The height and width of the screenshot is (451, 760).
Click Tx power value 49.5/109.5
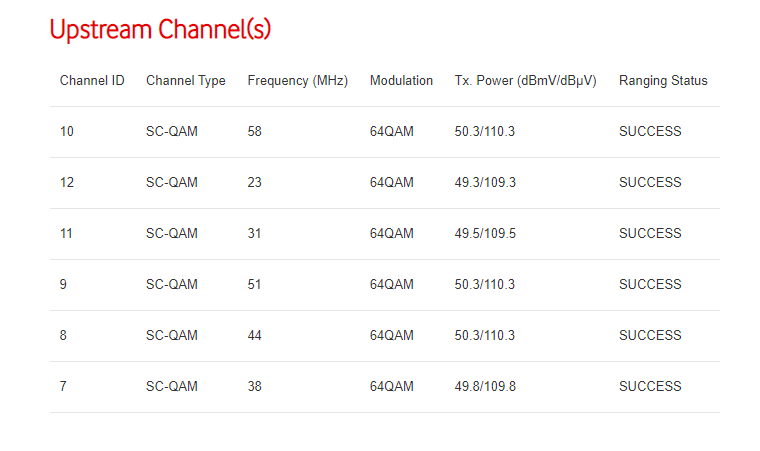tap(485, 234)
